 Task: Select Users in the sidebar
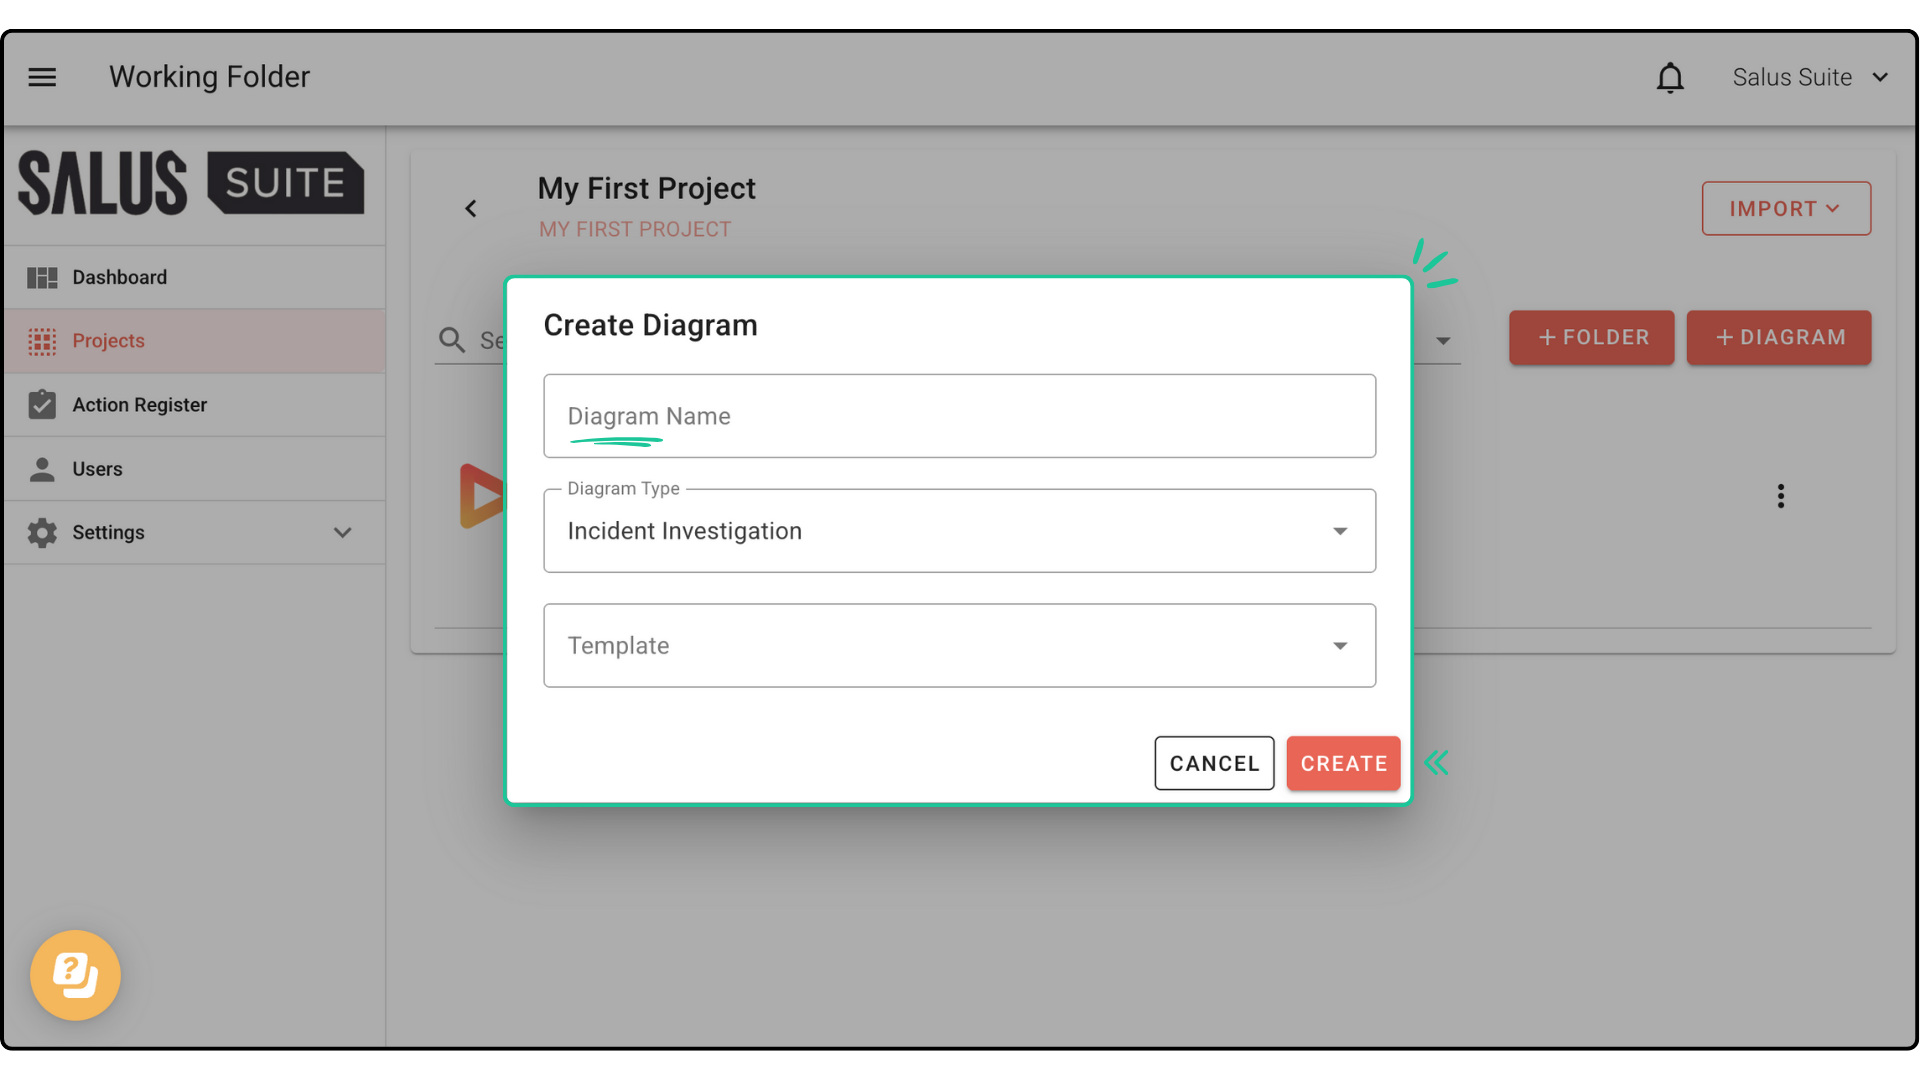[97, 469]
